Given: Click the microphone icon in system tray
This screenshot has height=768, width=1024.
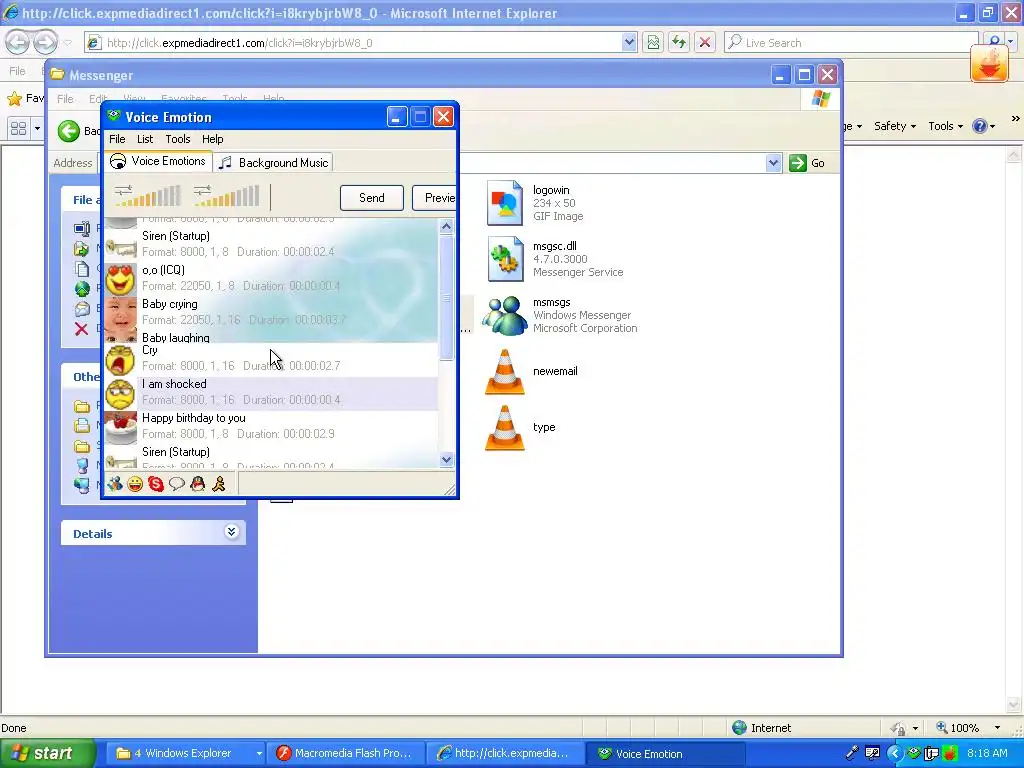Looking at the screenshot, I should coord(852,753).
